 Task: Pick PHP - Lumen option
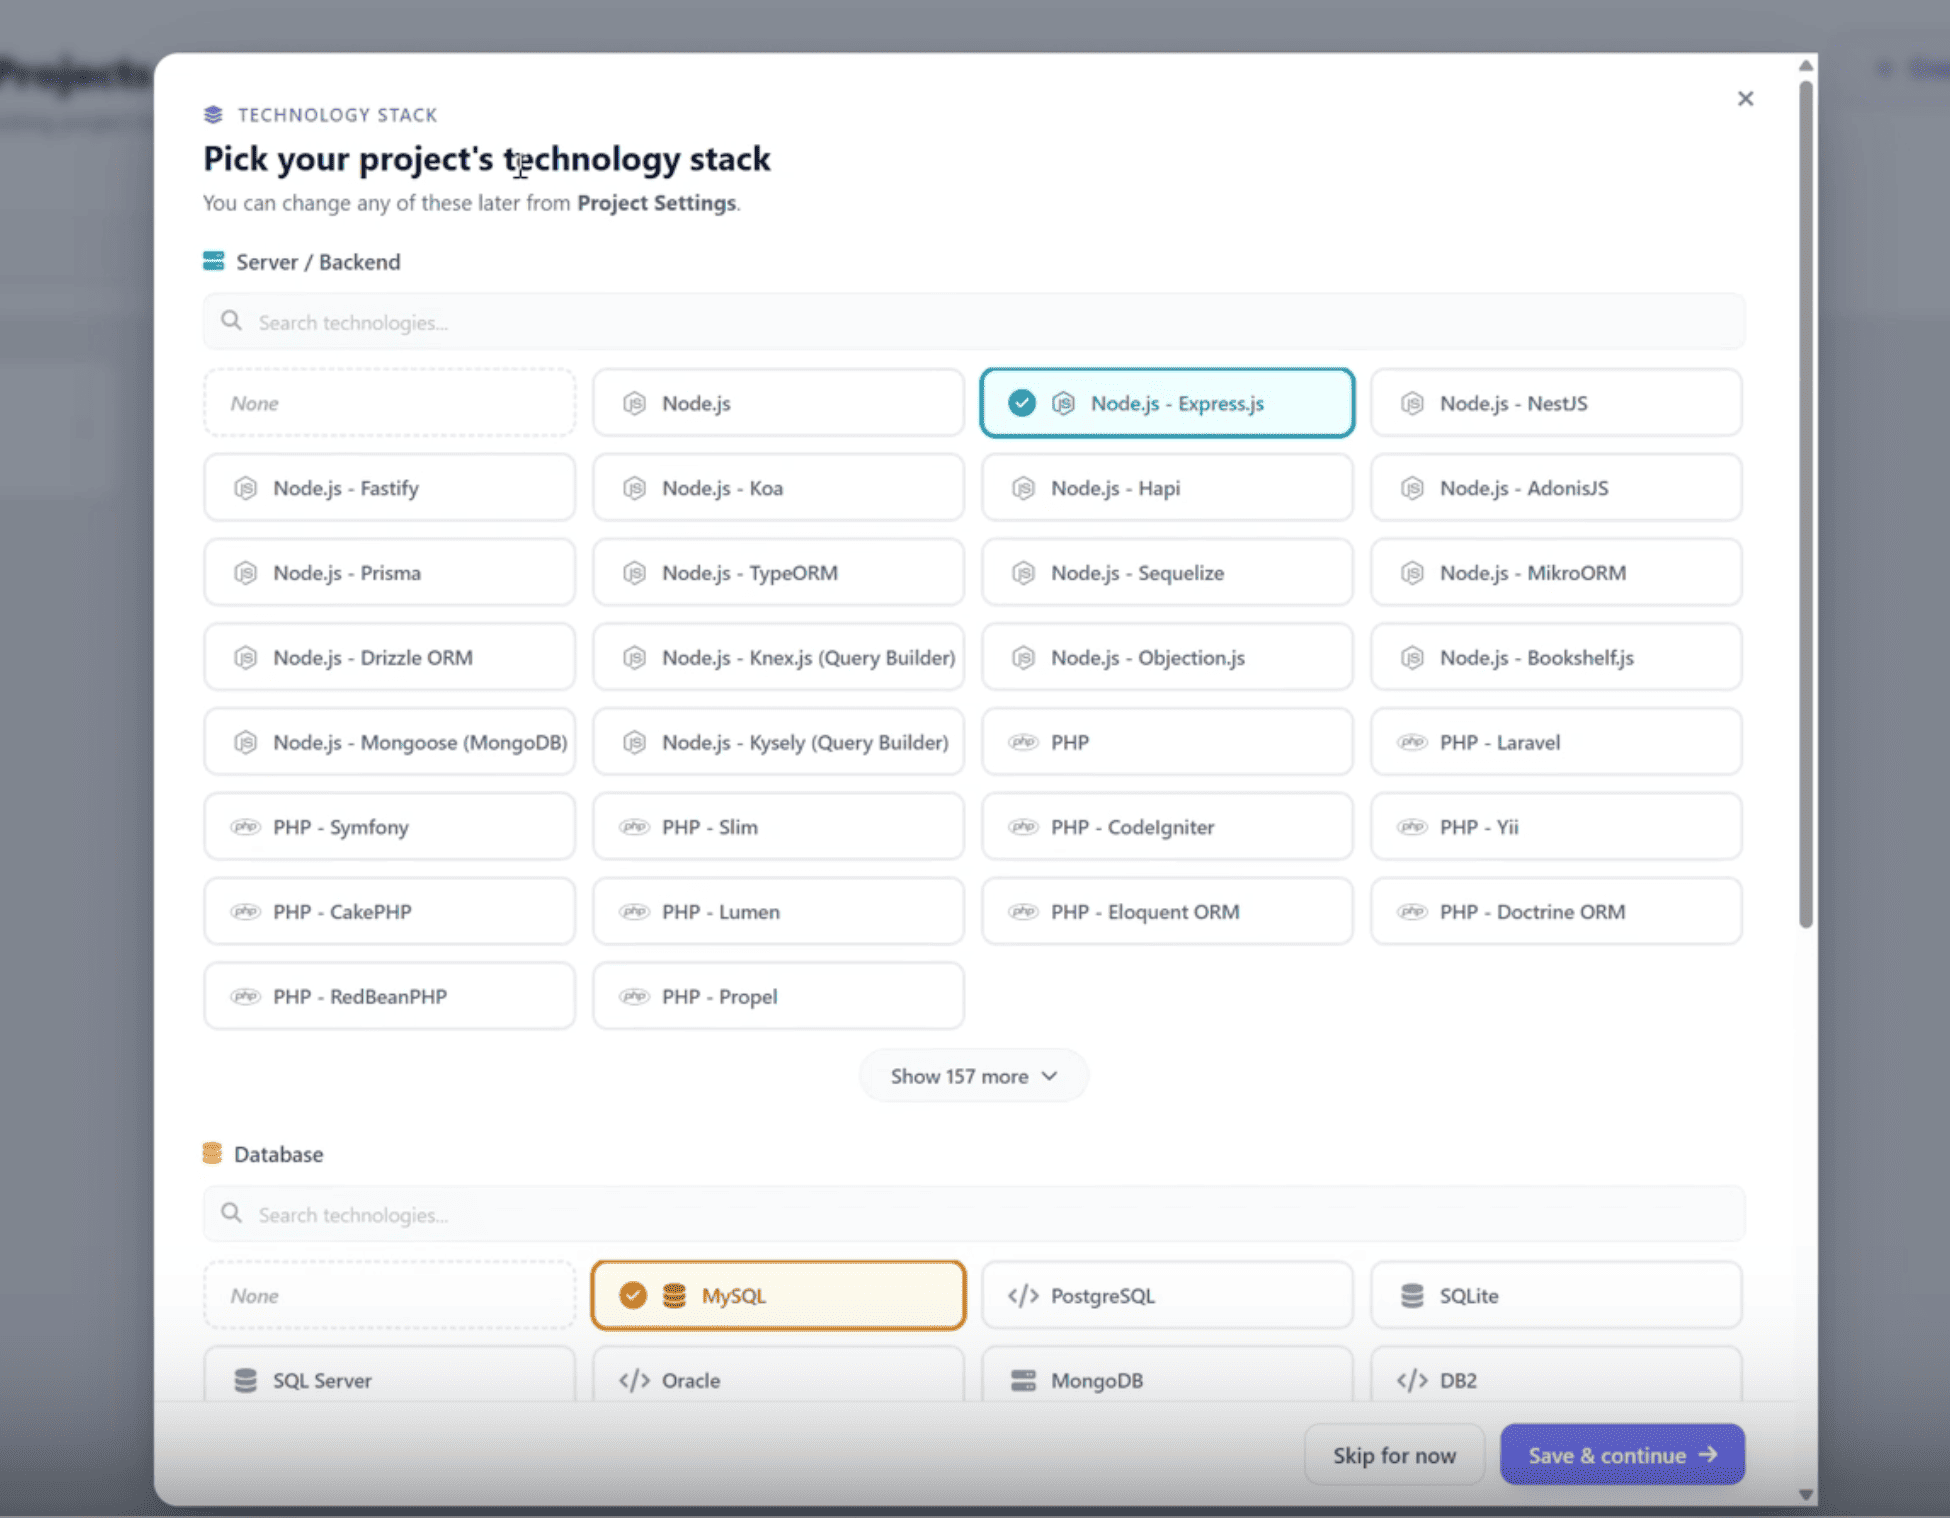778,911
